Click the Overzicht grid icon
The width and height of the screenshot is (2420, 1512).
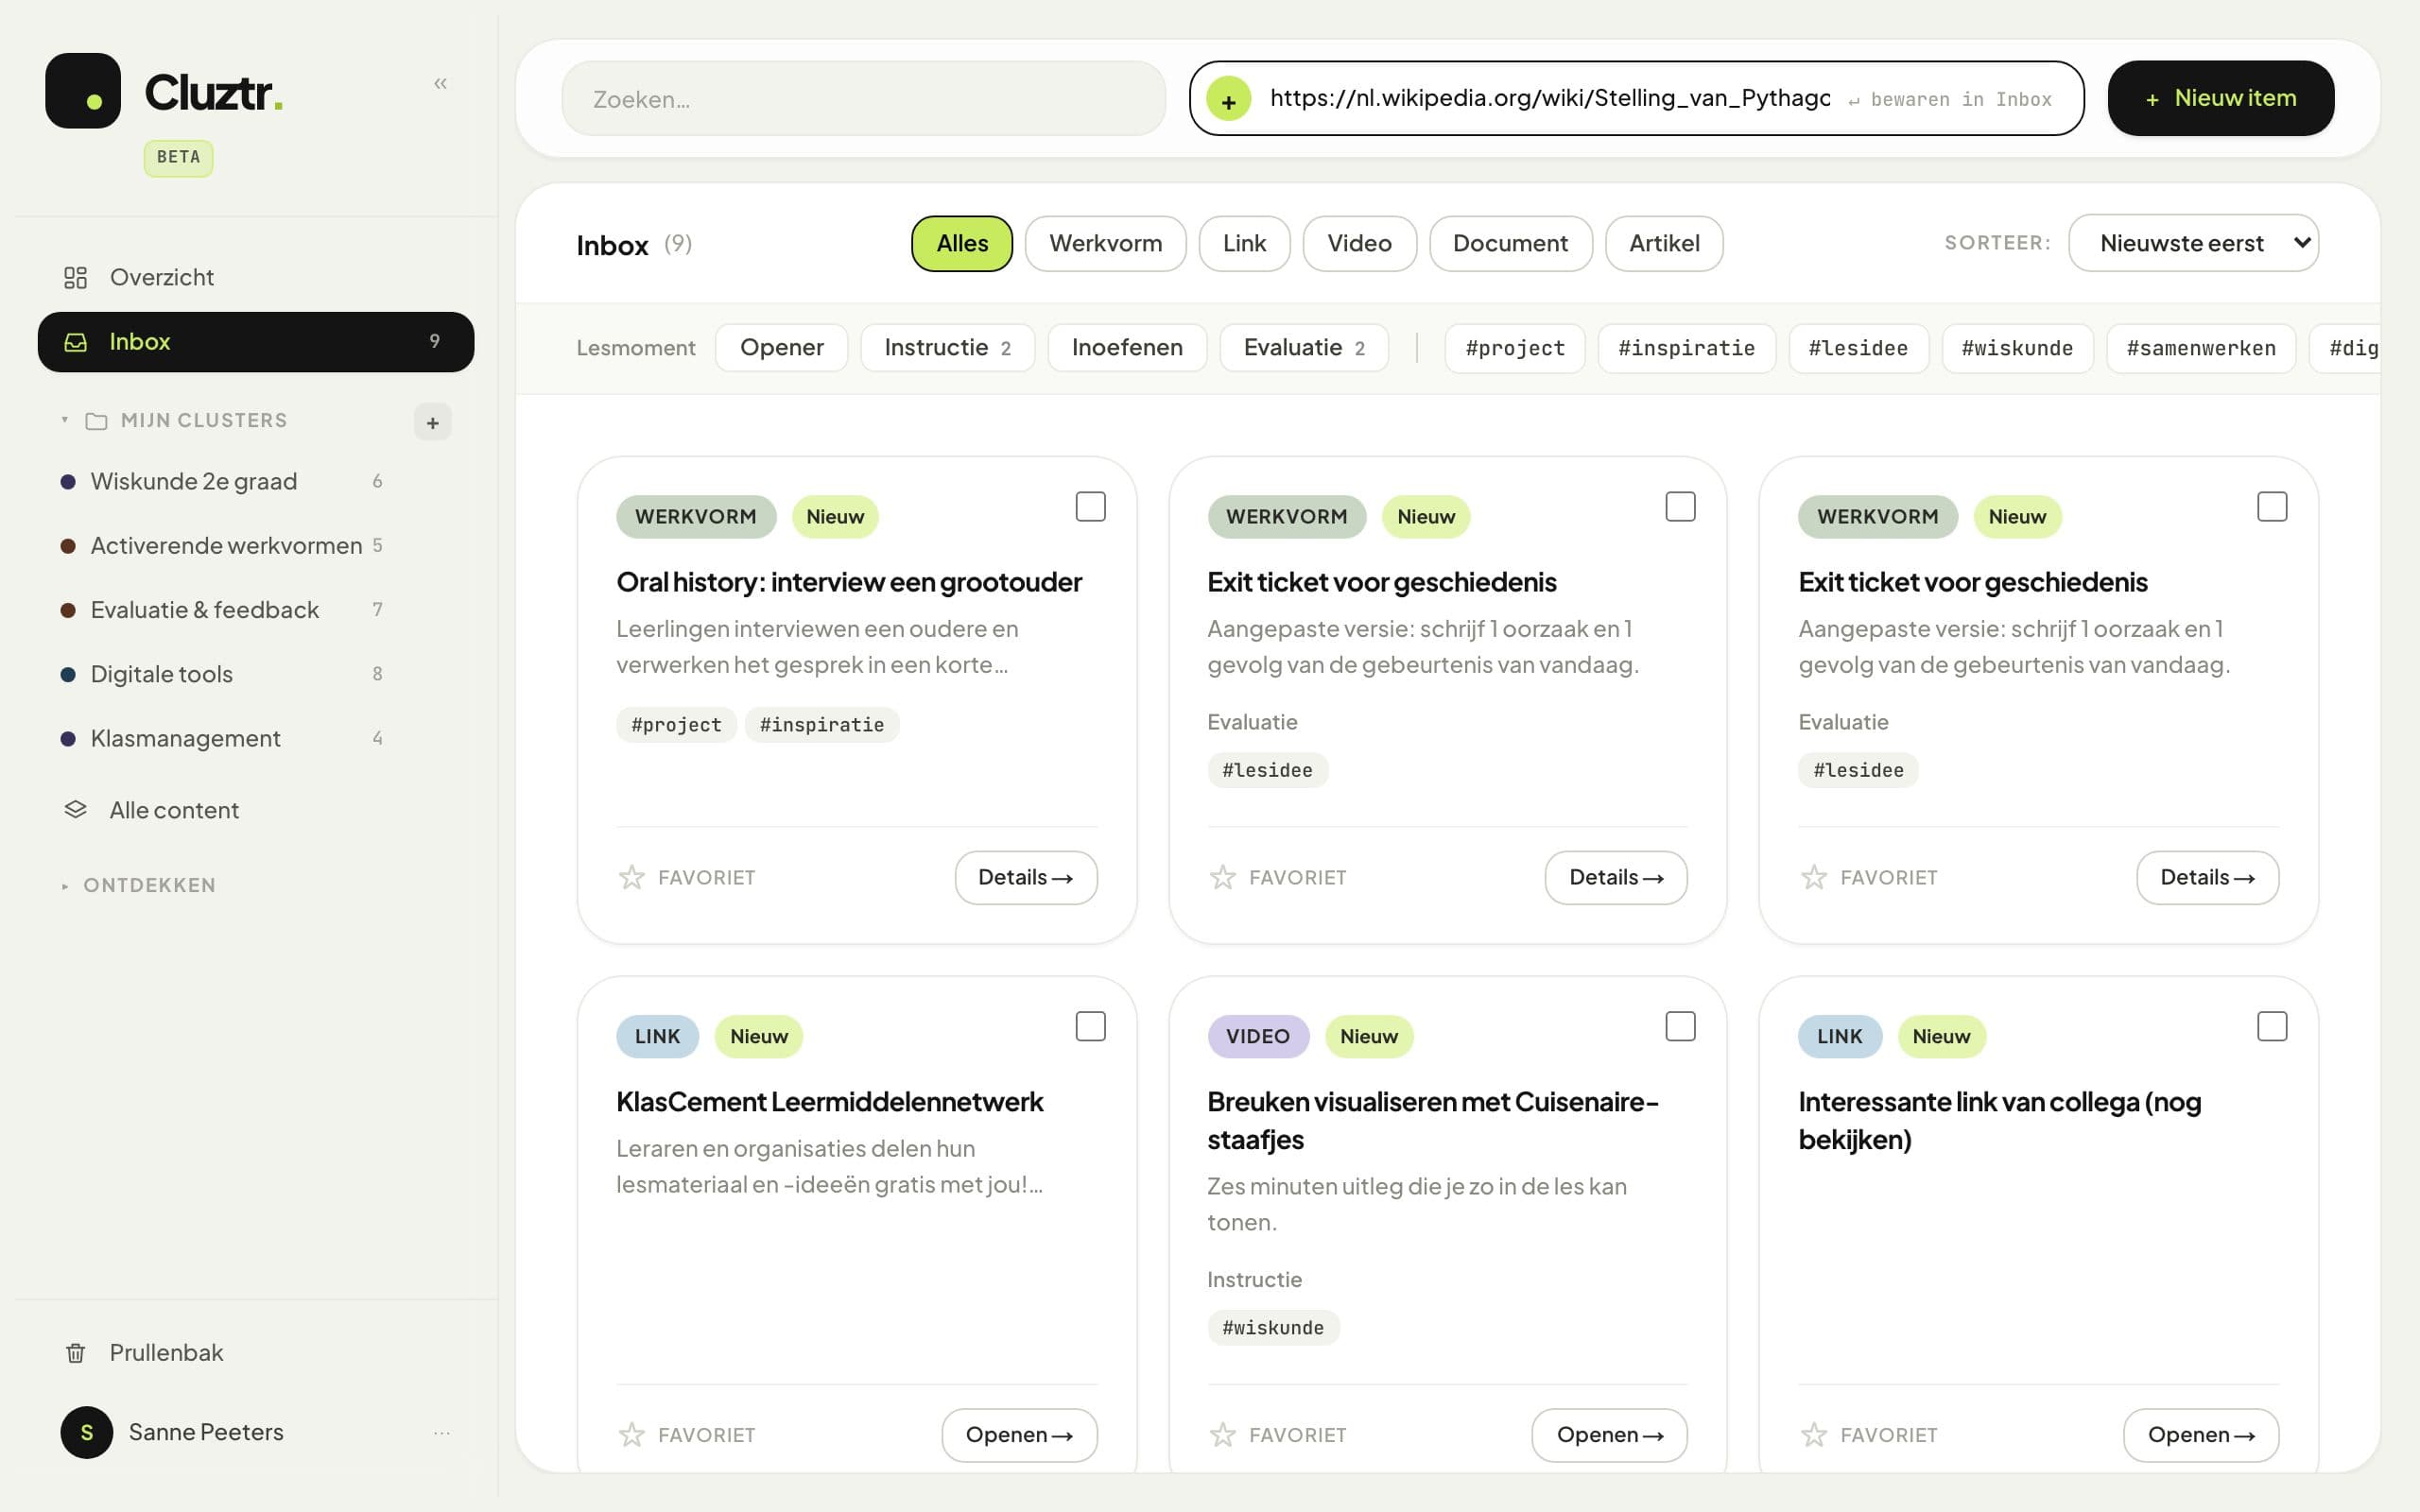75,277
